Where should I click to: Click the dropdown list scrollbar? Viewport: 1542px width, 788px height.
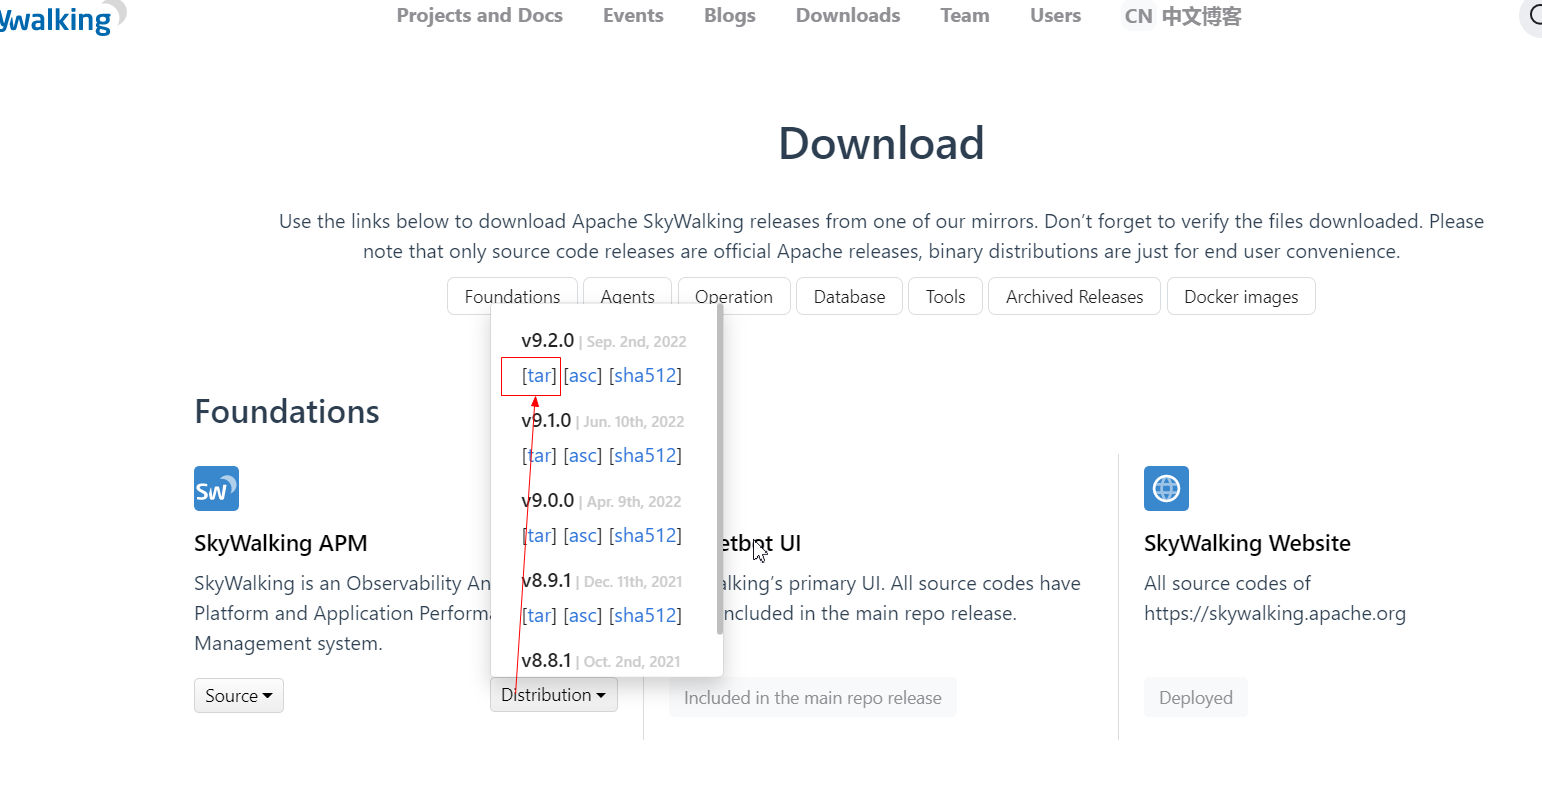719,470
